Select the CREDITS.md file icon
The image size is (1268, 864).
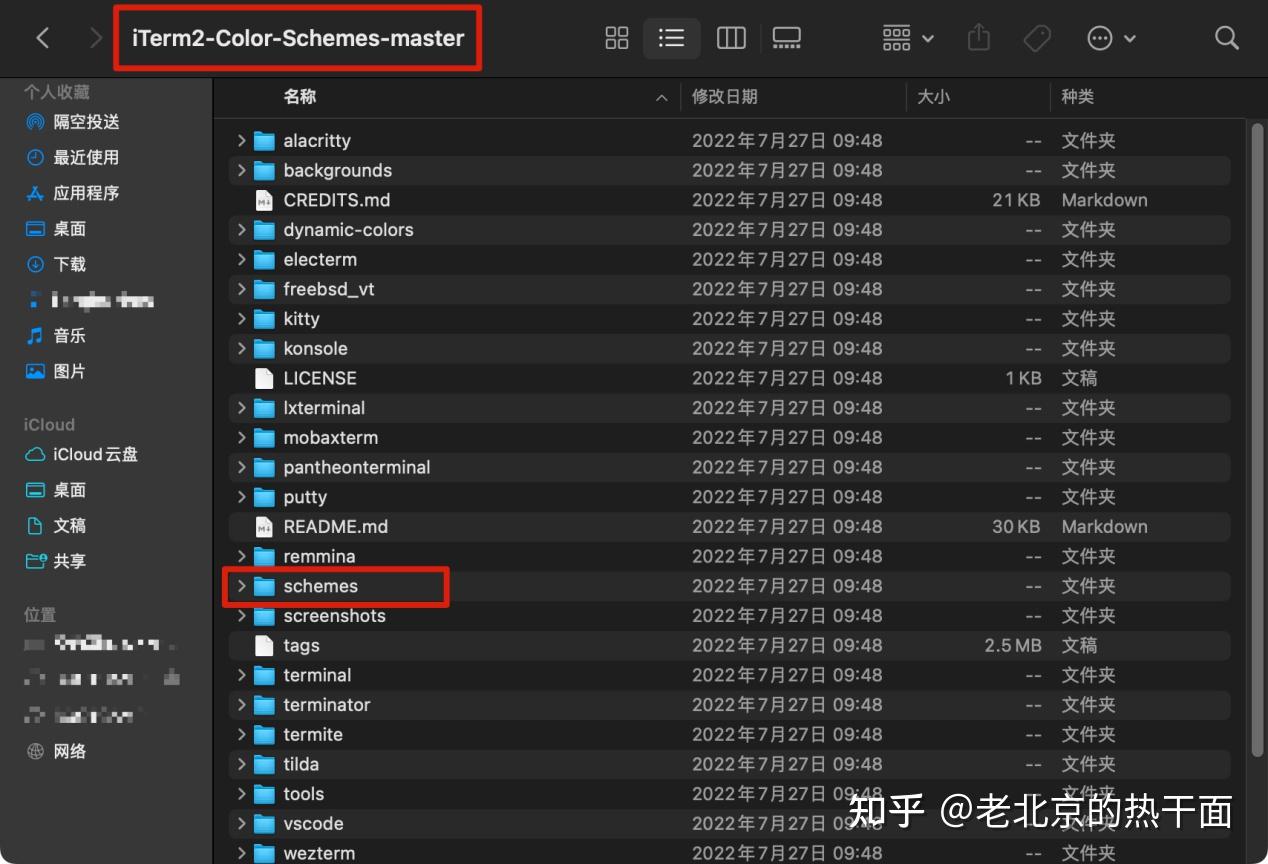pos(264,200)
